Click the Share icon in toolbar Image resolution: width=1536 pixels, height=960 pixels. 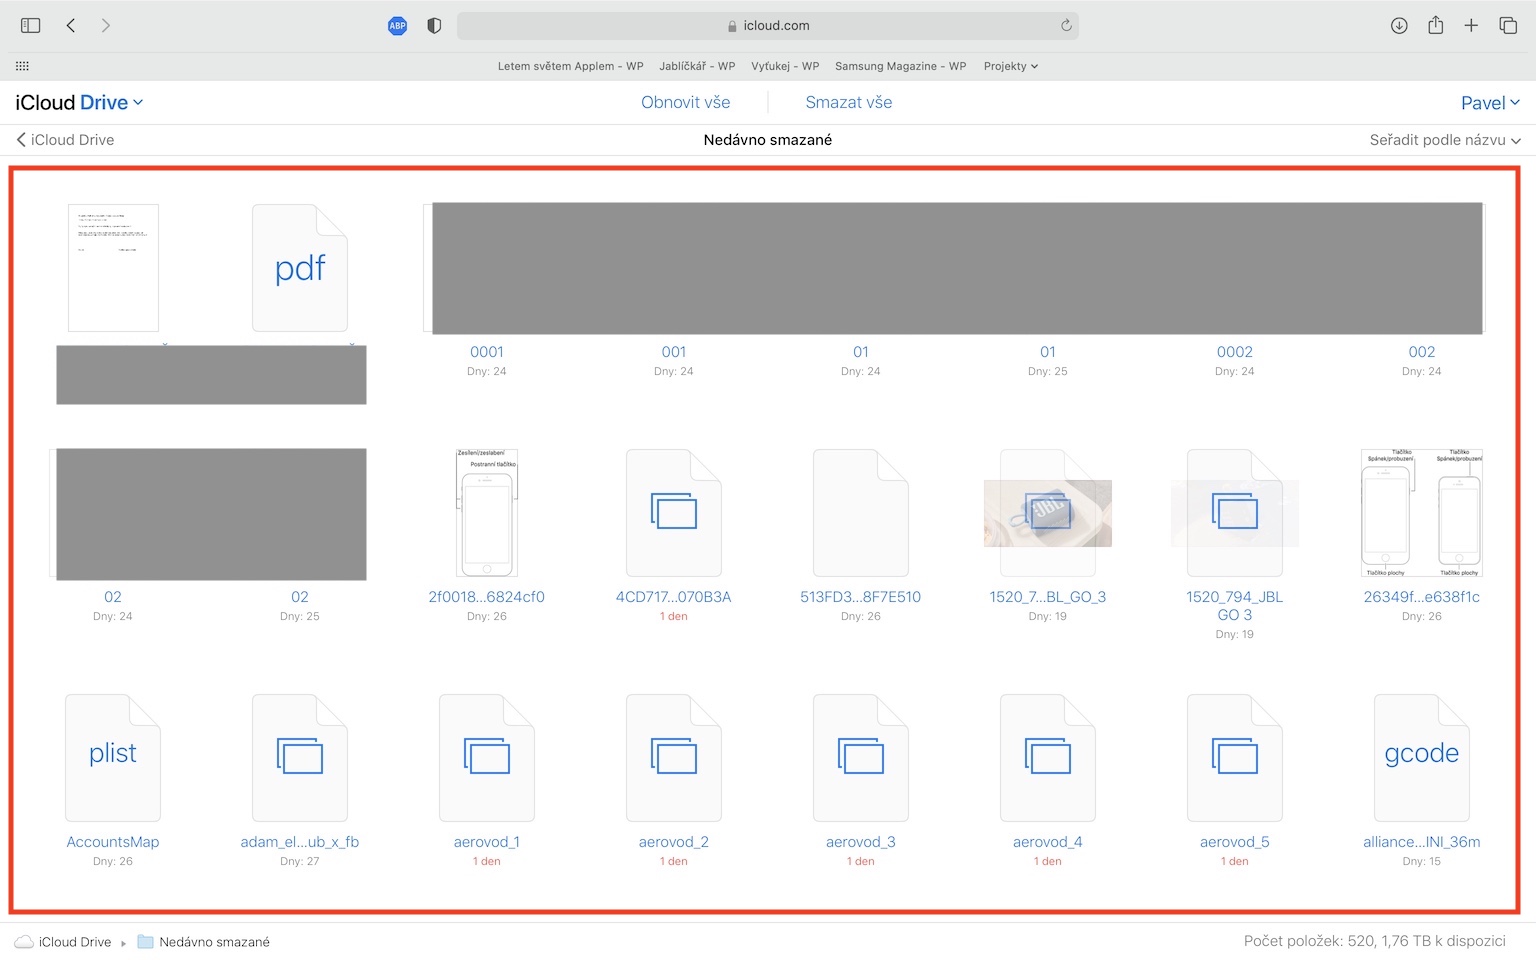tap(1435, 26)
